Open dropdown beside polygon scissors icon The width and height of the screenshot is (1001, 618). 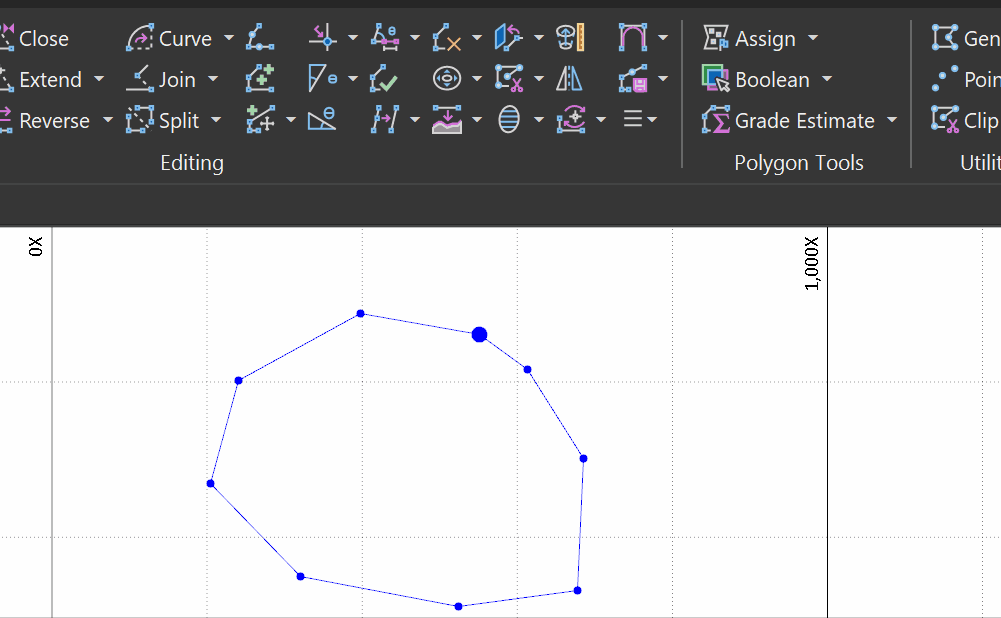[x=539, y=79]
